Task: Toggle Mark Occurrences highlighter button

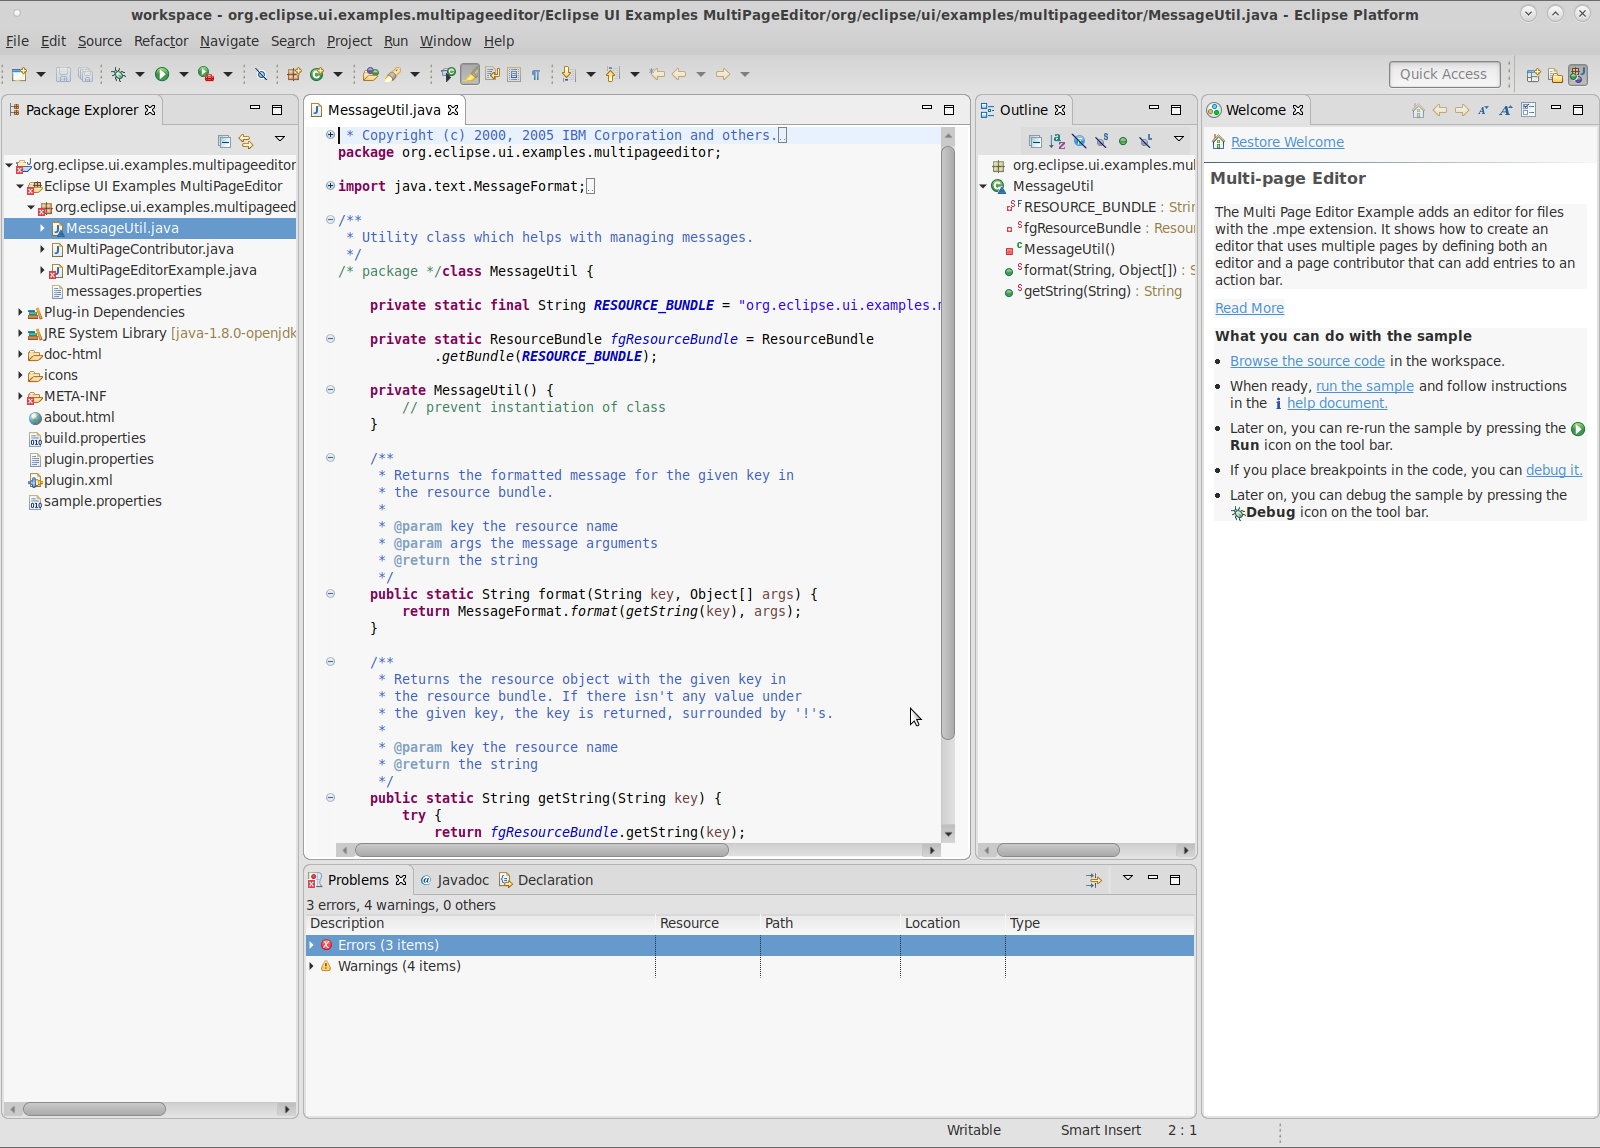Action: [470, 74]
